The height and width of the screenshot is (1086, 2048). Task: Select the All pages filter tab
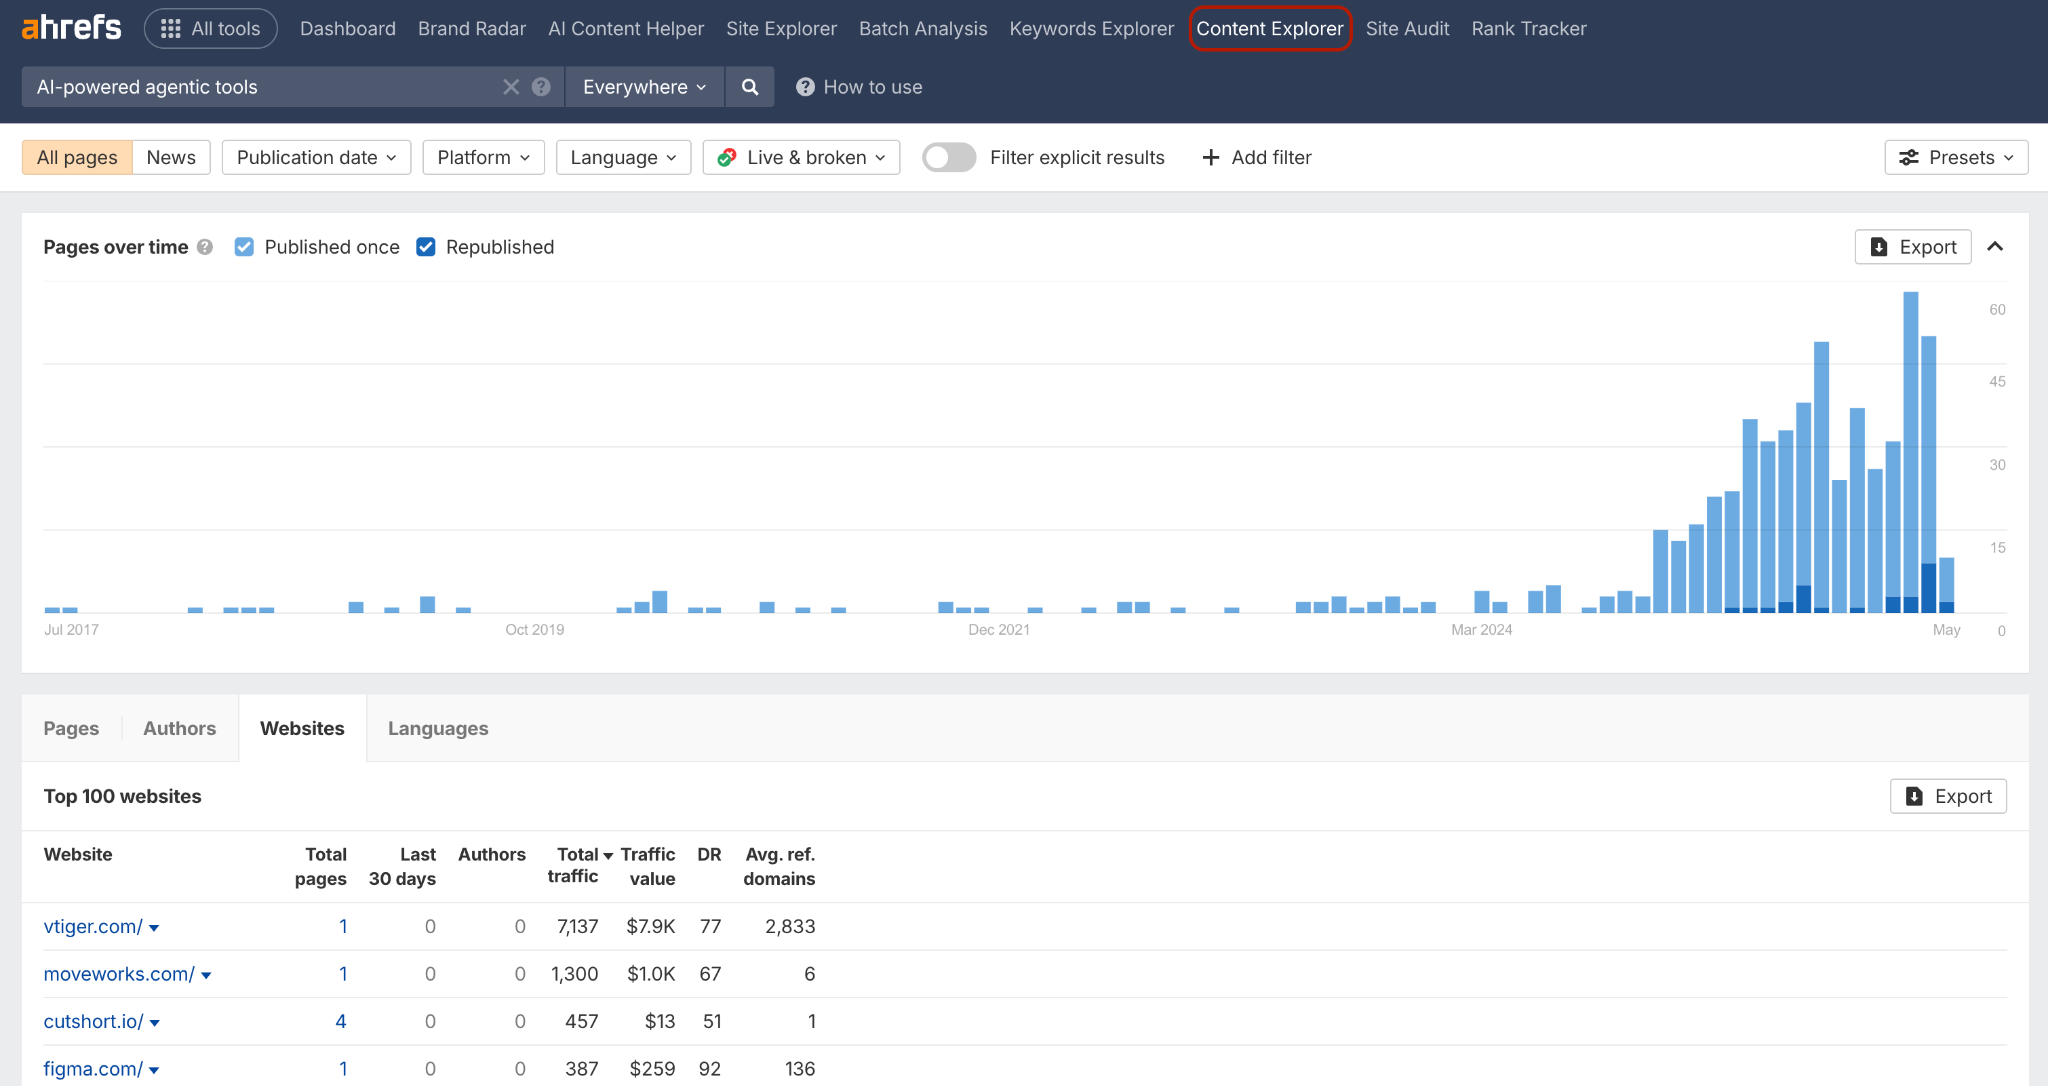pos(77,157)
